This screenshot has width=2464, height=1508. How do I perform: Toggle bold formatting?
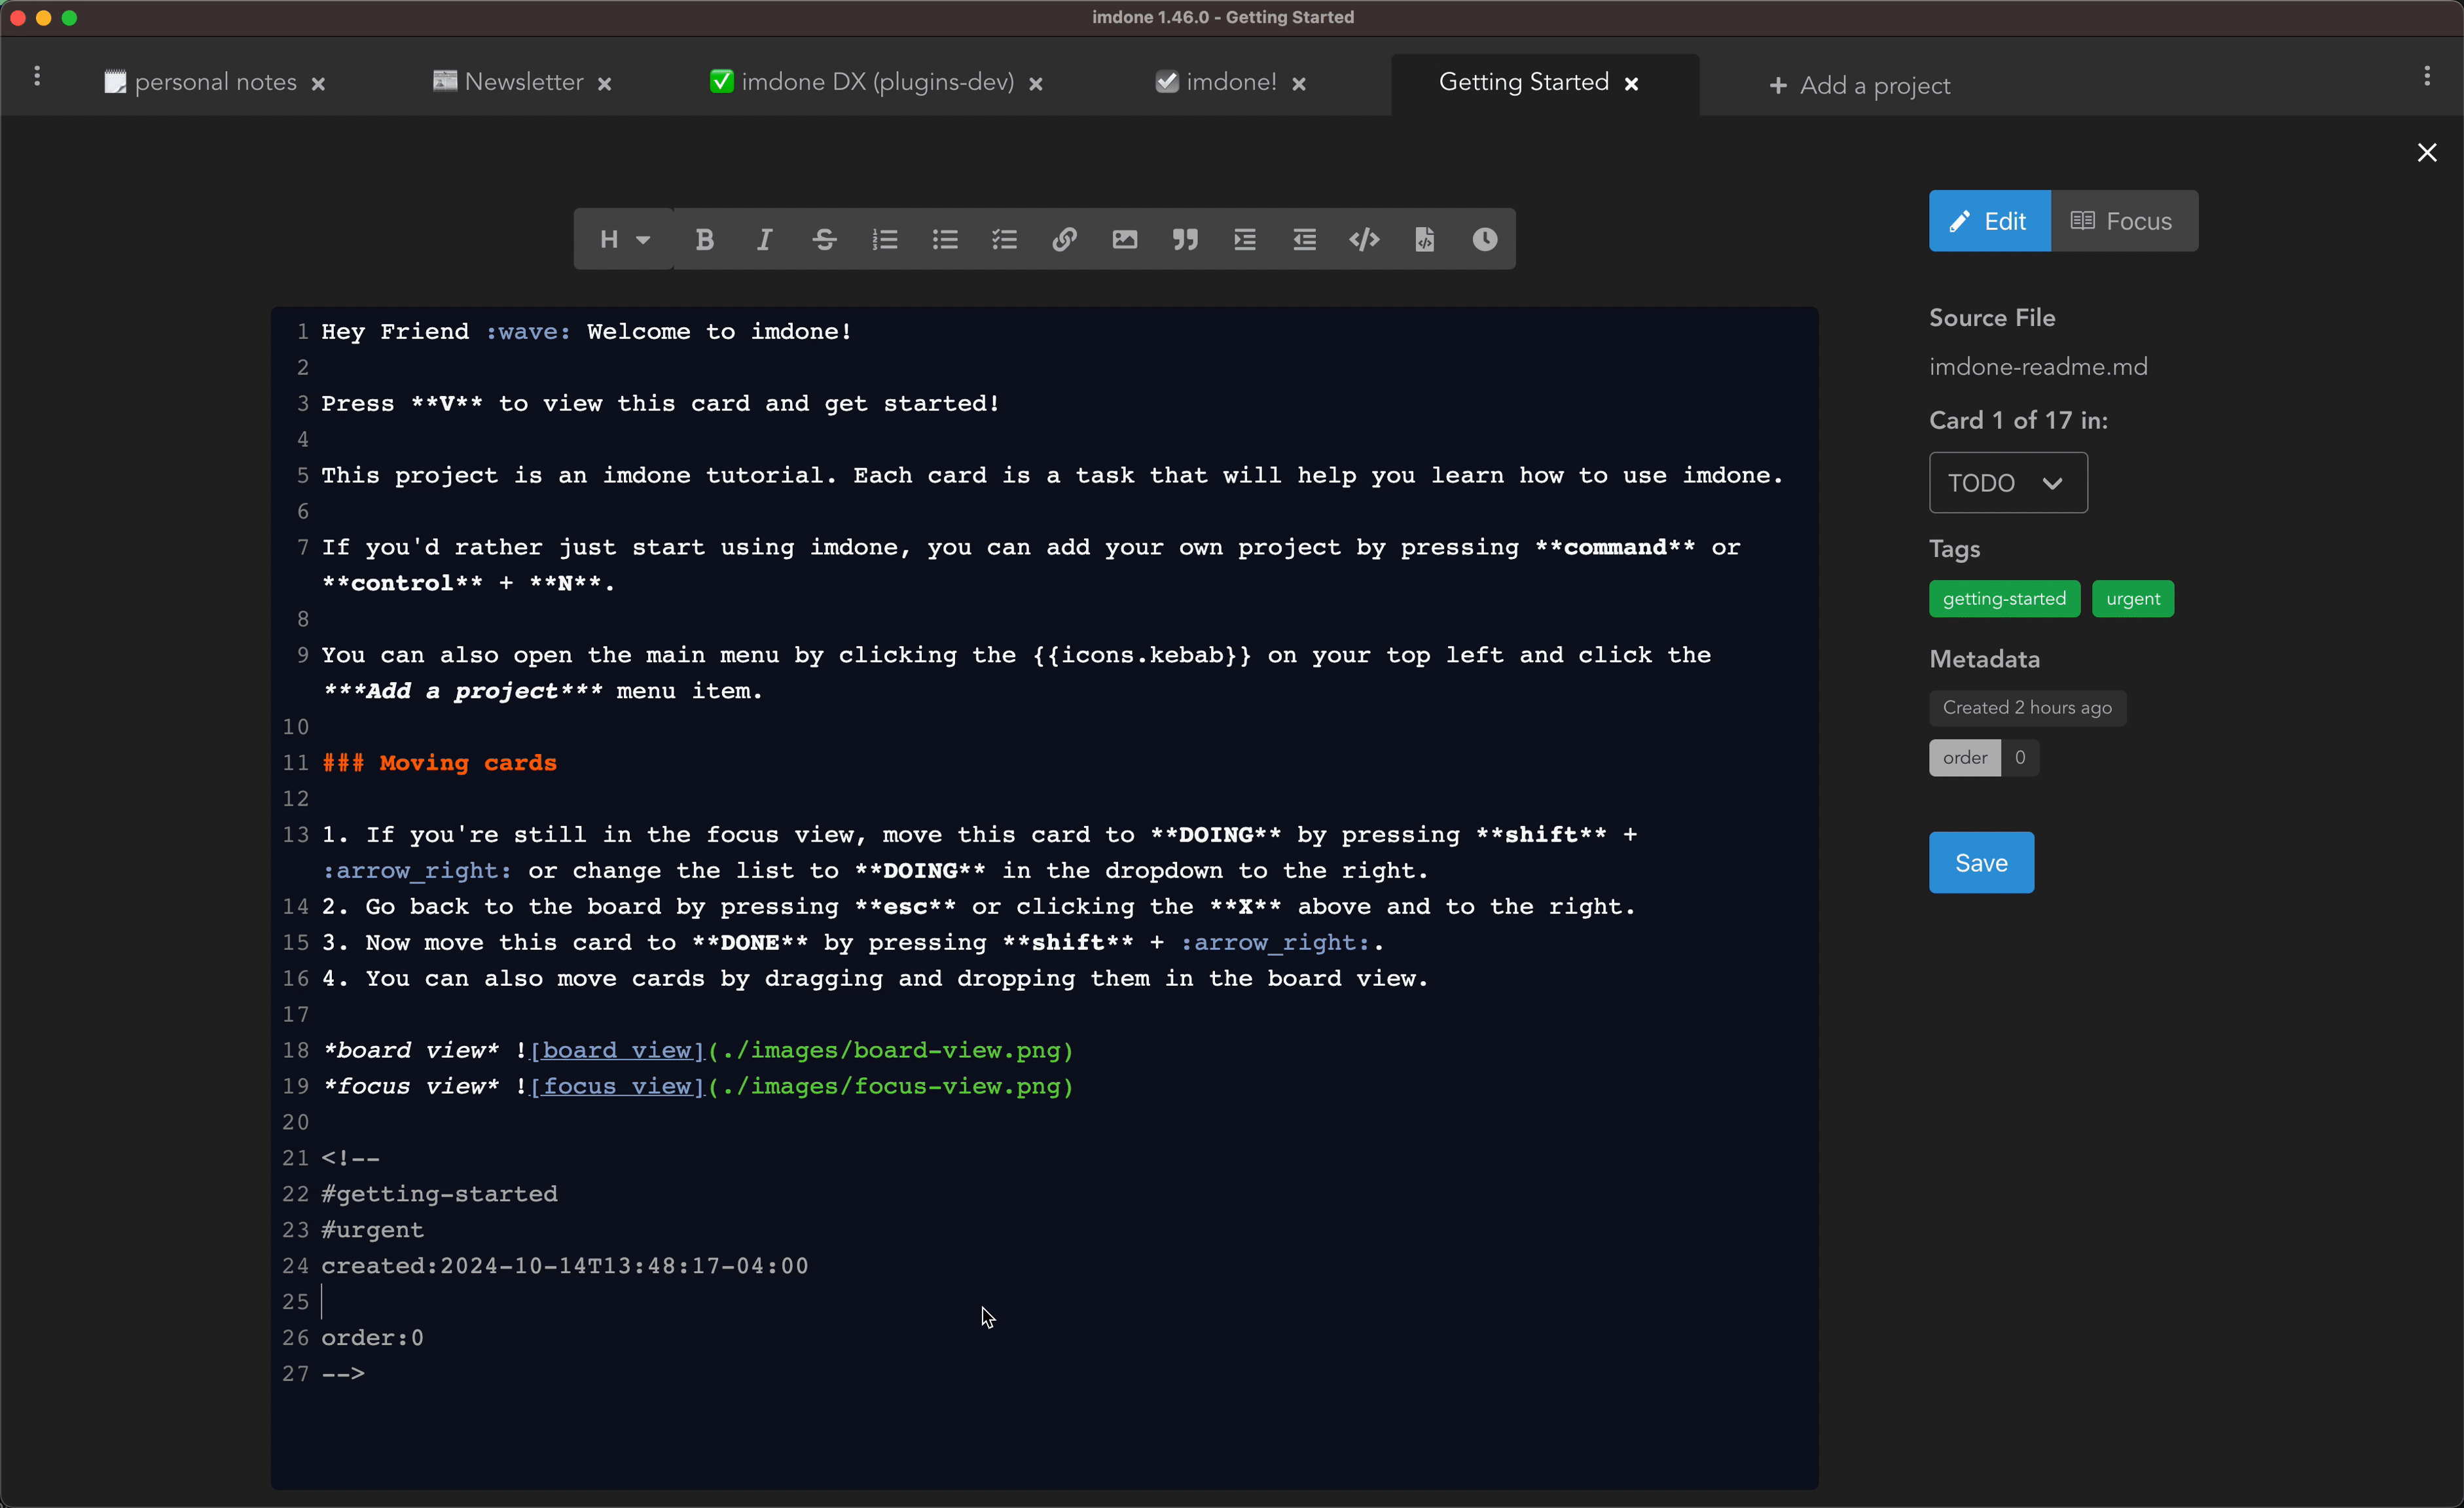[704, 239]
